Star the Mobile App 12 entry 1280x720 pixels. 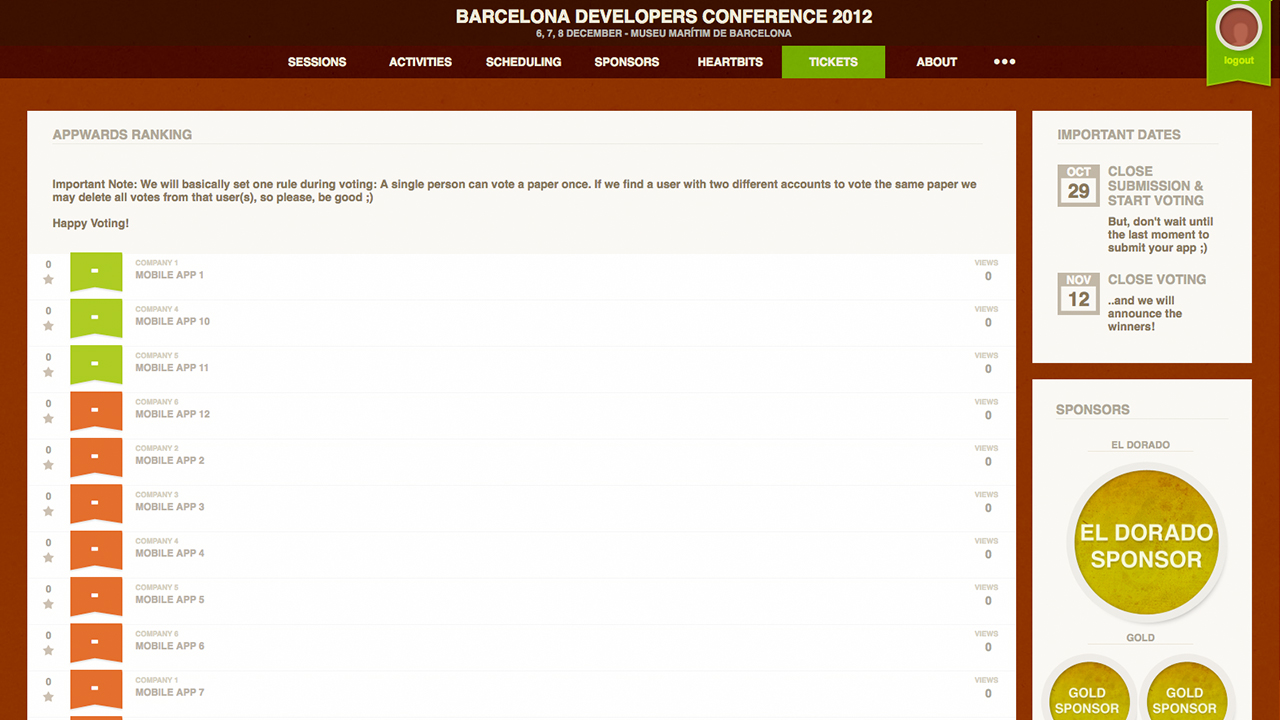tap(48, 419)
